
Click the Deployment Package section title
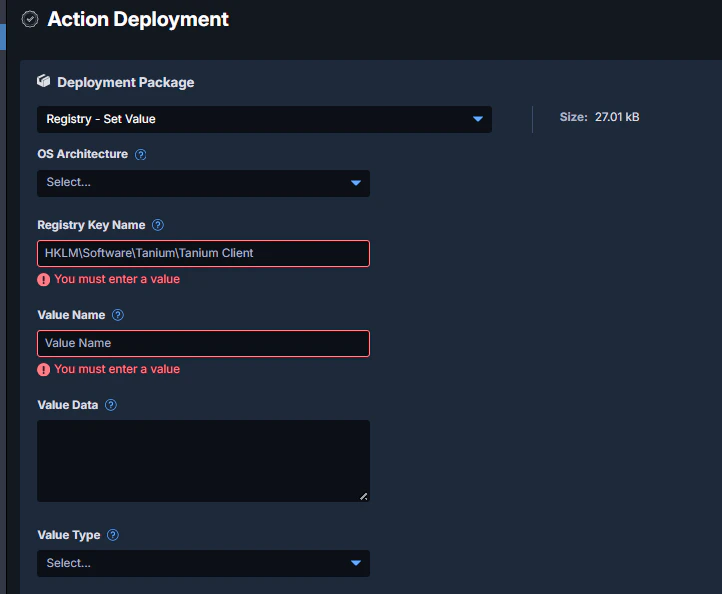pyautogui.click(x=126, y=82)
